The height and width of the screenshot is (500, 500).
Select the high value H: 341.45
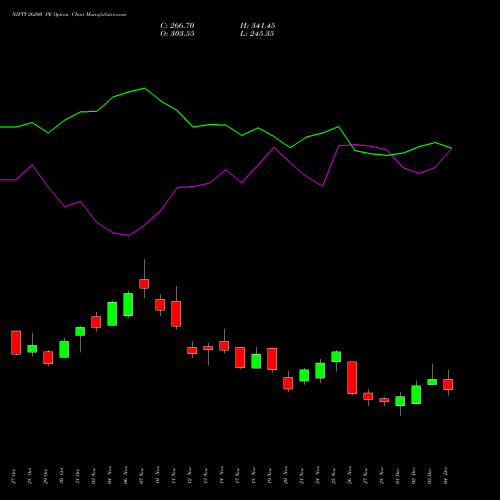(x=257, y=26)
